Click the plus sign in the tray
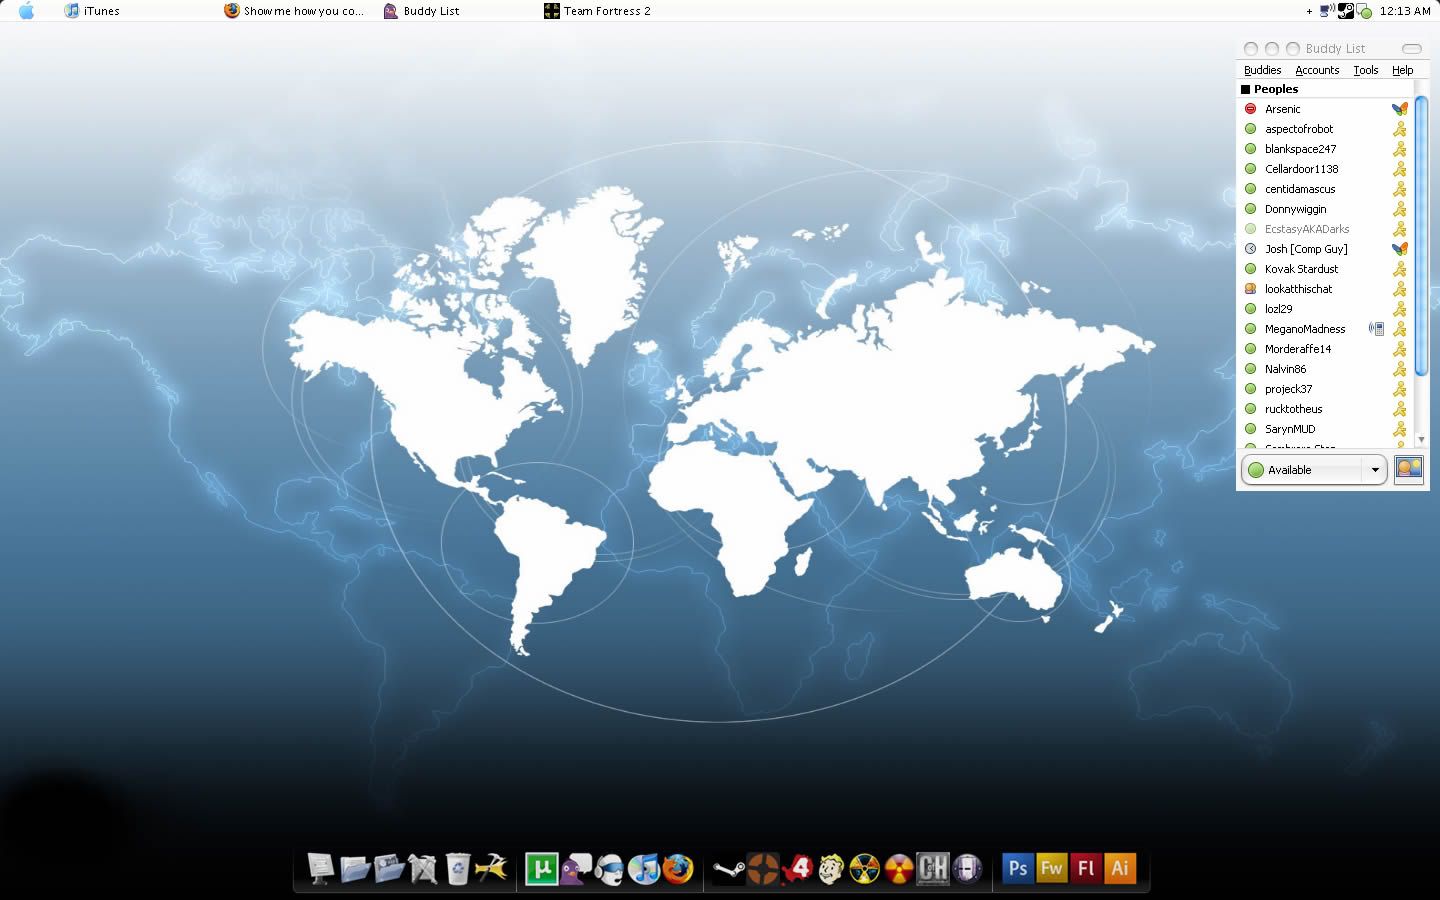 pos(1309,12)
